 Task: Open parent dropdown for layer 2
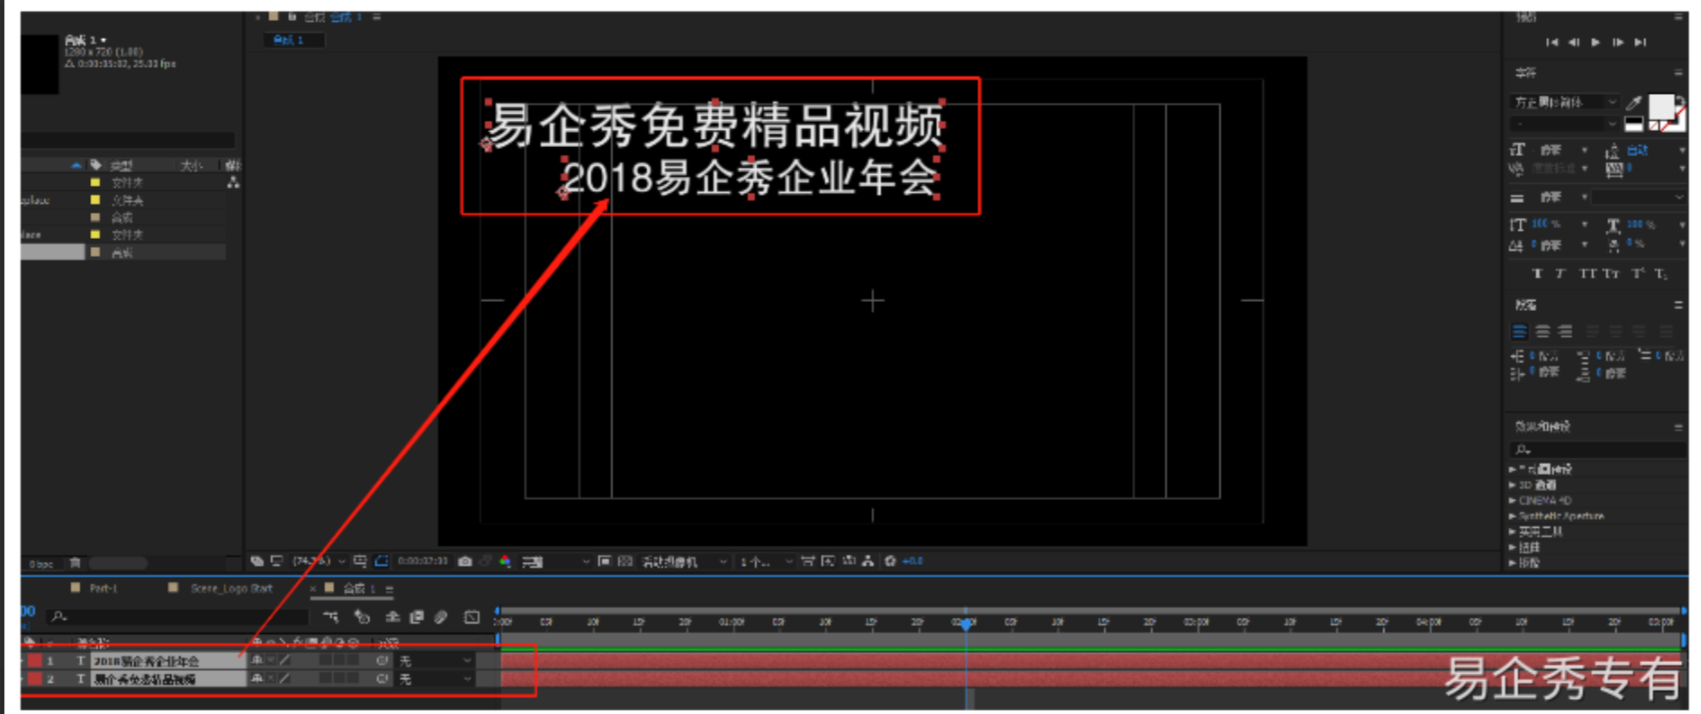434,679
